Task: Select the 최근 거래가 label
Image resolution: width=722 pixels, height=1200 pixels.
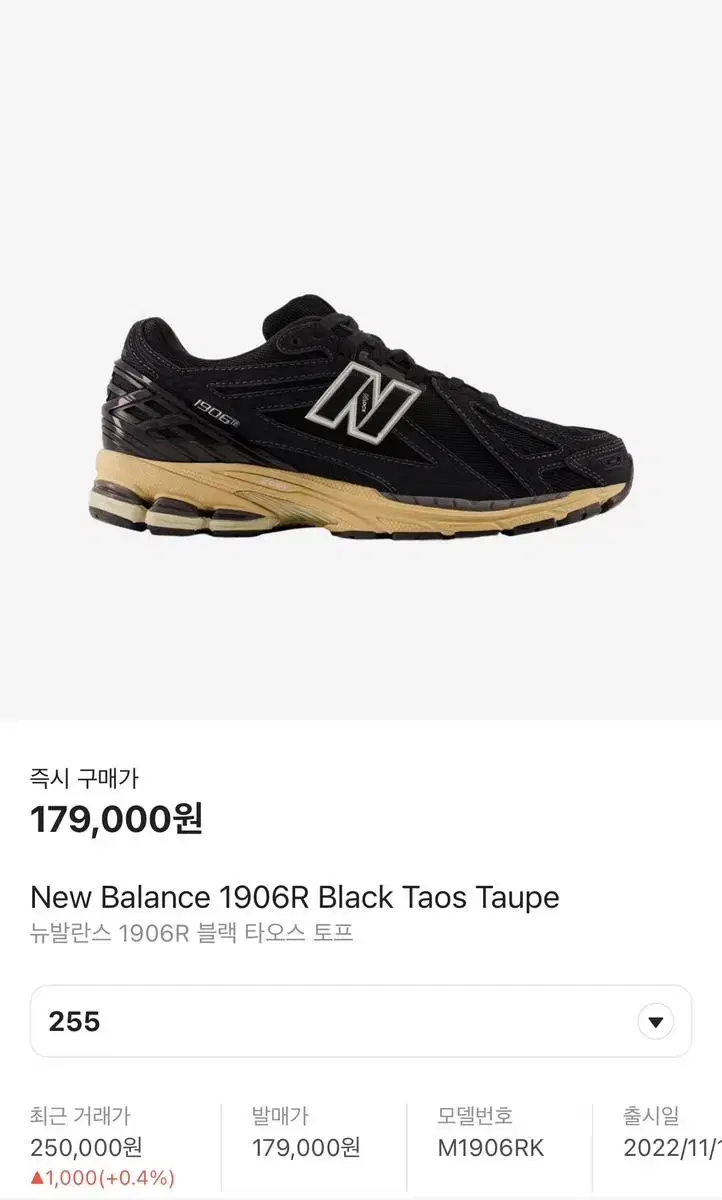Action: pyautogui.click(x=80, y=1116)
